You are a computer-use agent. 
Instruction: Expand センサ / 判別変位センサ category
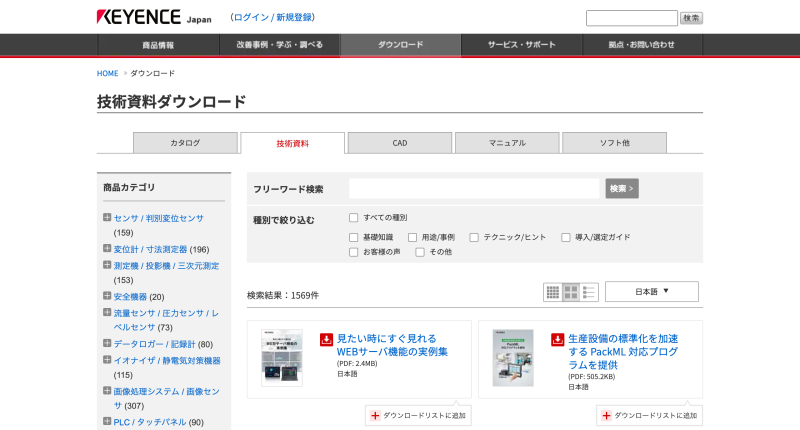(107, 217)
